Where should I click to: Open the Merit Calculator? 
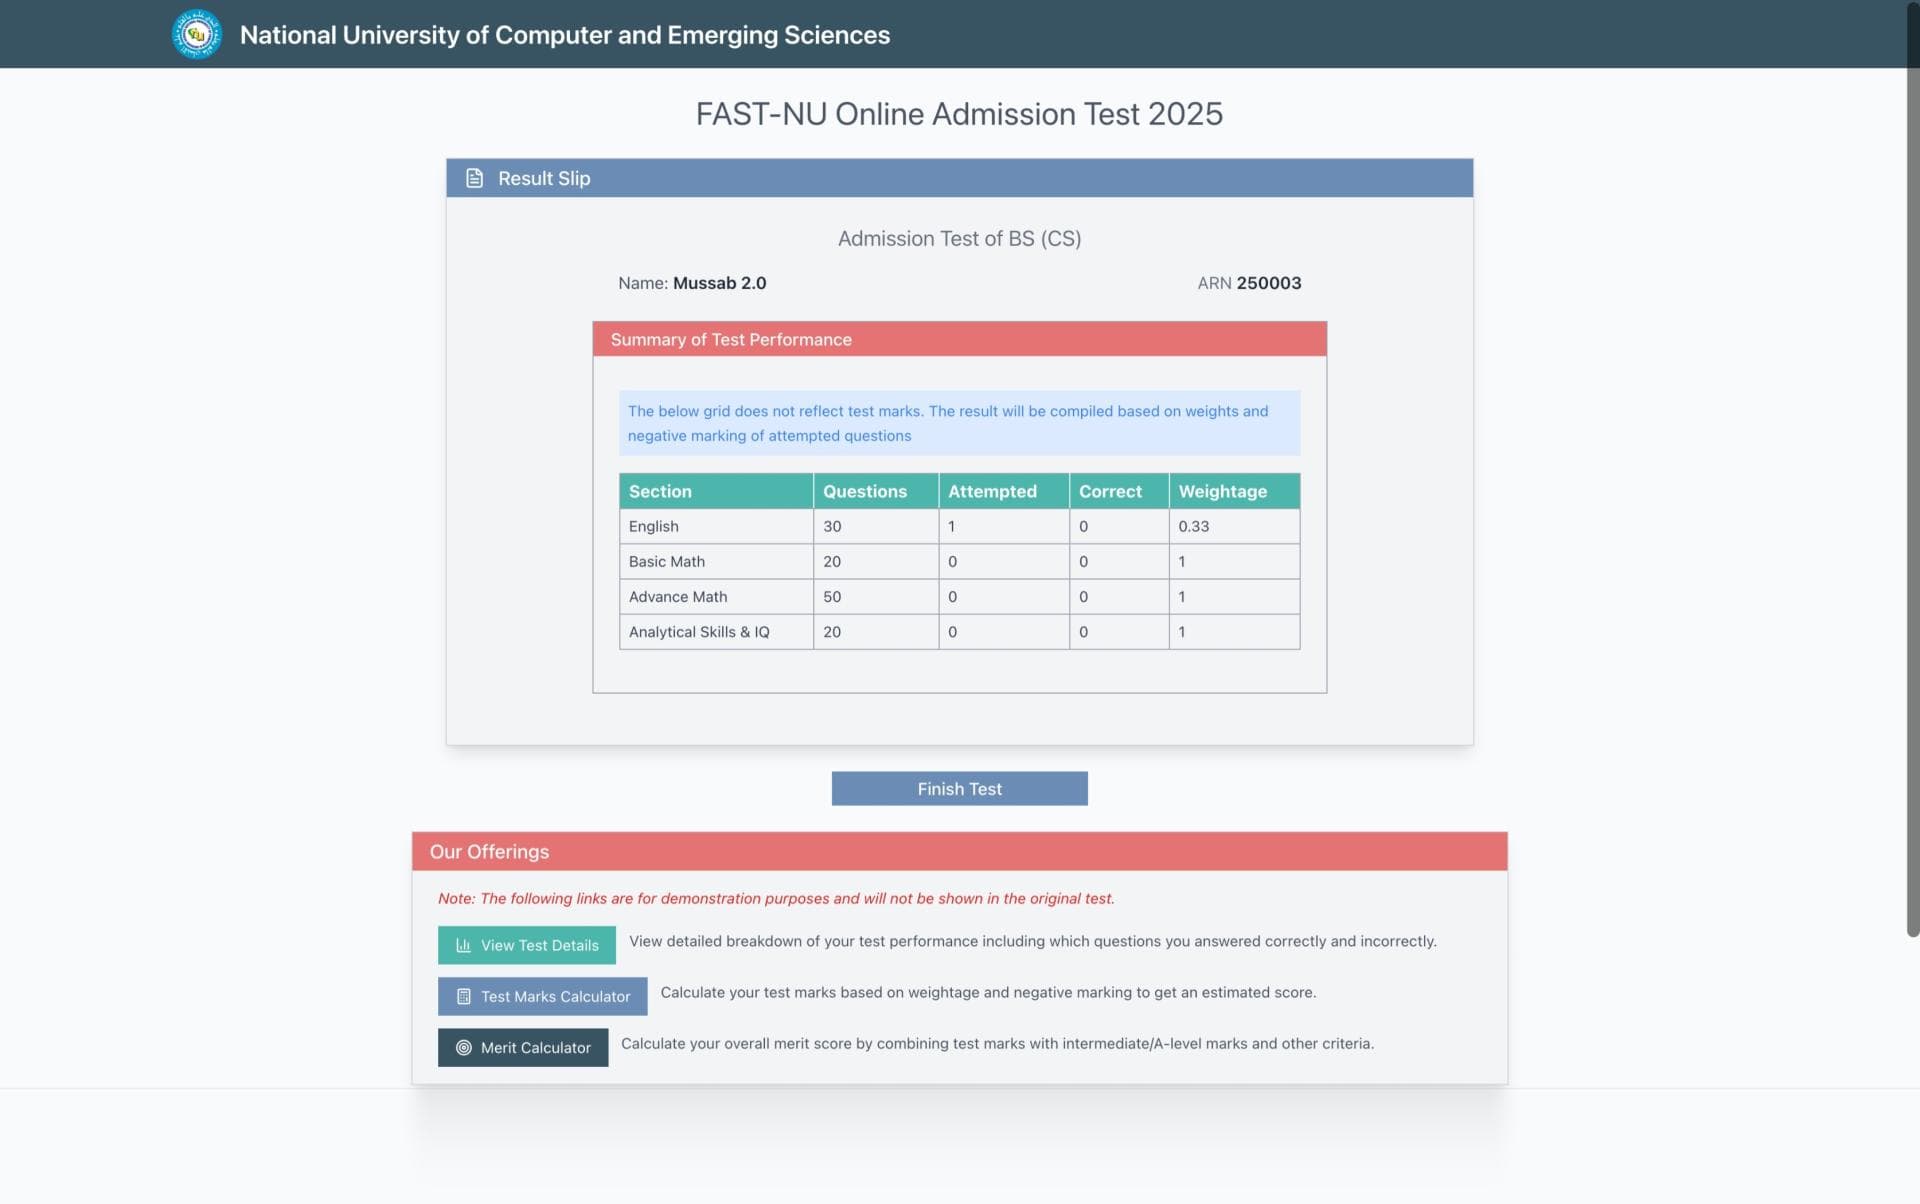click(523, 1047)
